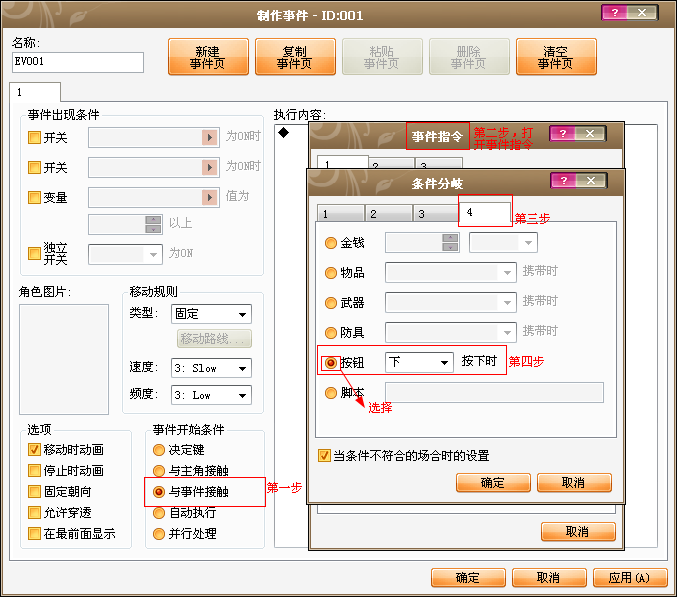Click the 角色图片 preview box
The width and height of the screenshot is (677, 597).
pos(64,359)
